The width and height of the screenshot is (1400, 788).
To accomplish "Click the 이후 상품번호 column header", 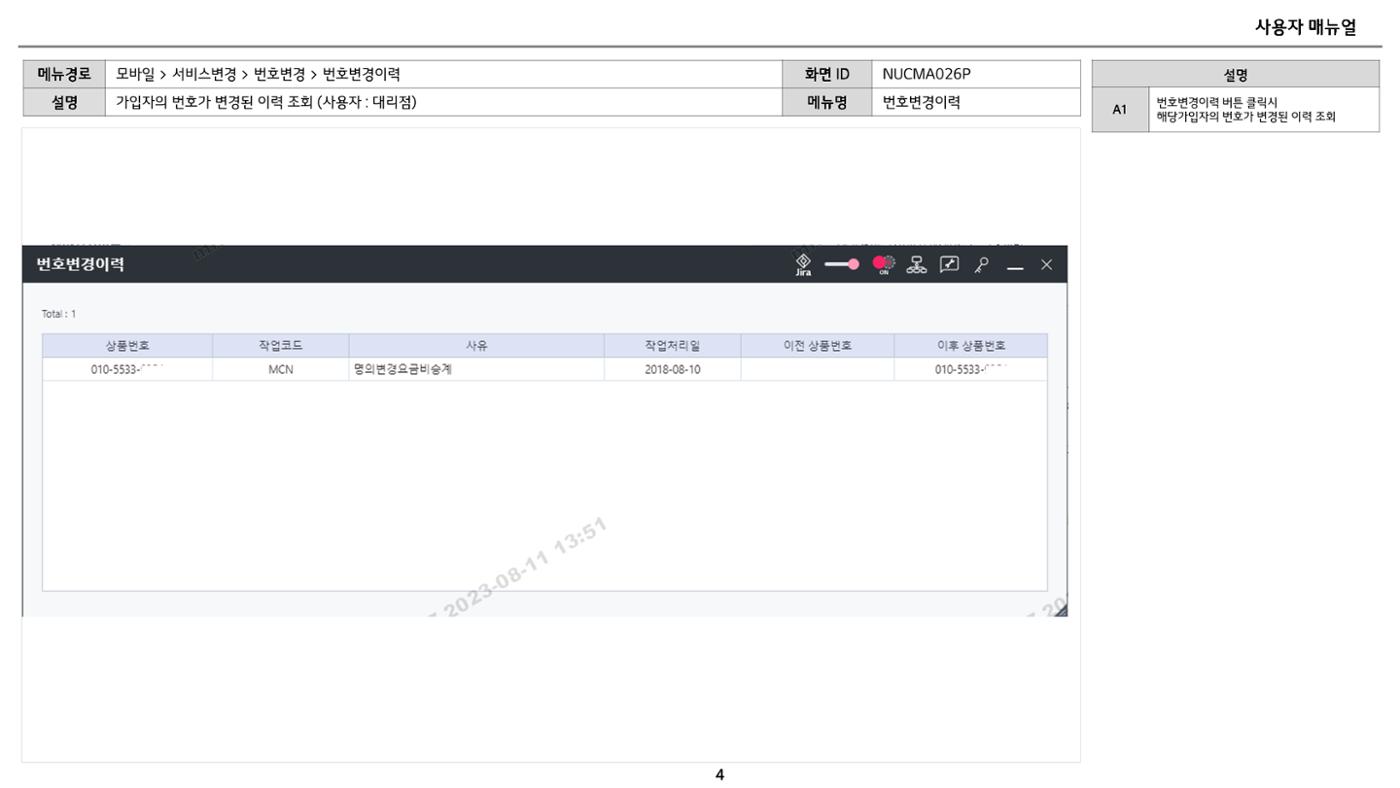I will tap(971, 346).
